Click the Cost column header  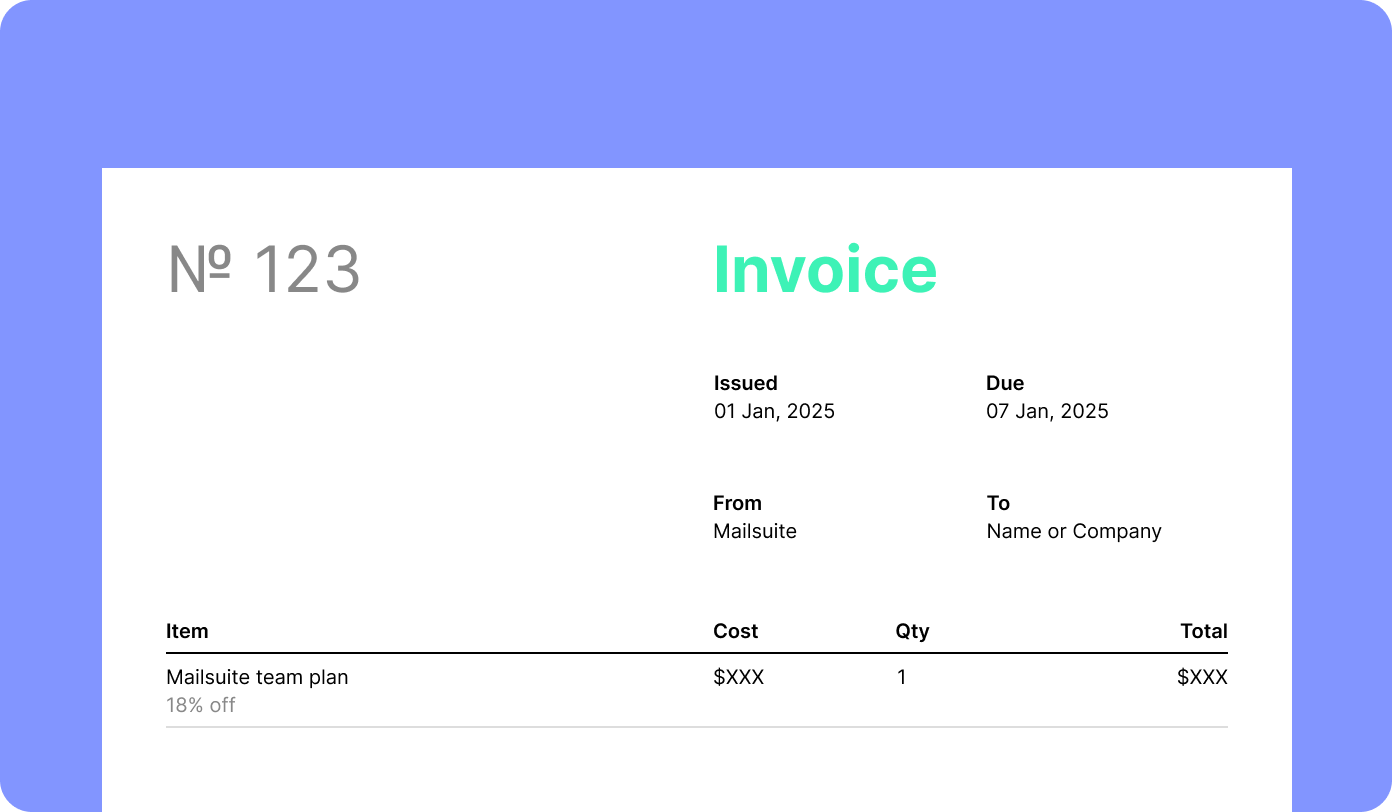click(735, 631)
